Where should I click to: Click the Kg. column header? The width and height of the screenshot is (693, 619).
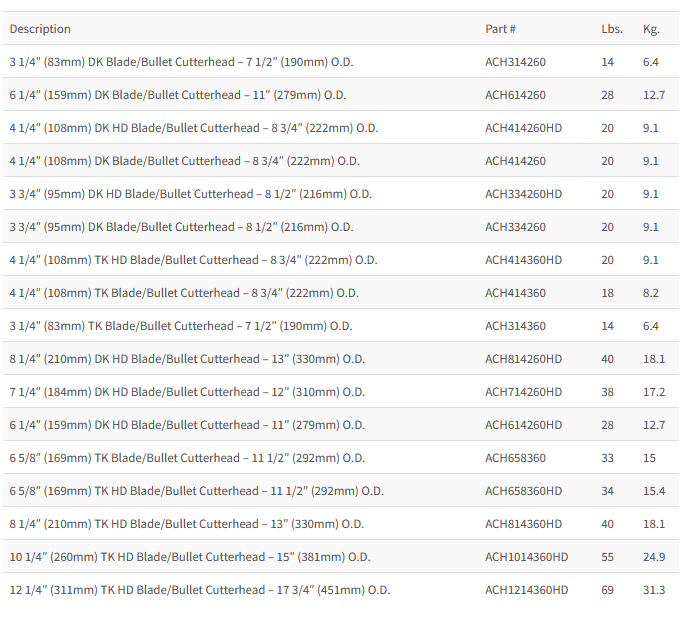click(651, 29)
